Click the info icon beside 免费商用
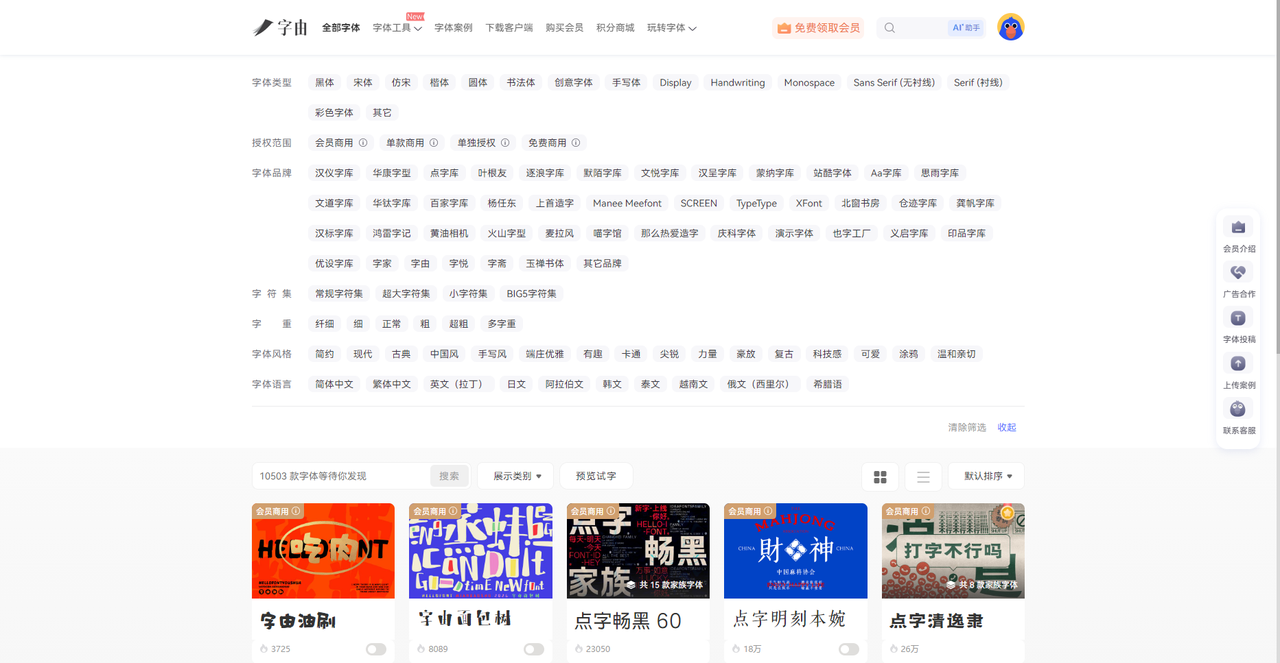This screenshot has height=663, width=1280. [576, 143]
